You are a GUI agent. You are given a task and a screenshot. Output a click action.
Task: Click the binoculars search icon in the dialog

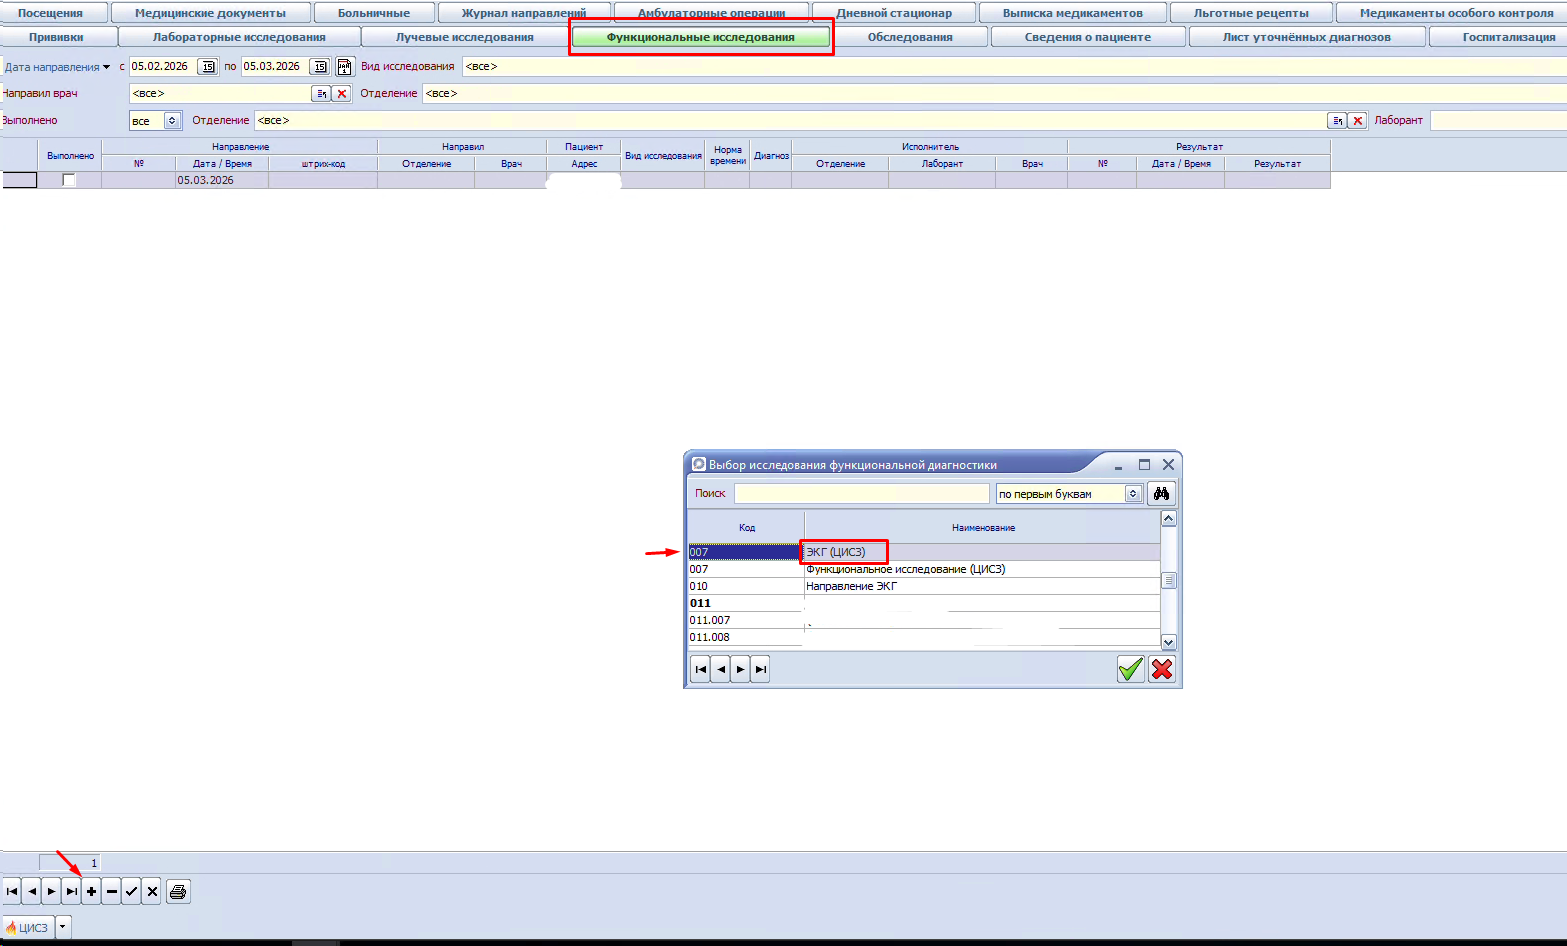pyautogui.click(x=1161, y=494)
